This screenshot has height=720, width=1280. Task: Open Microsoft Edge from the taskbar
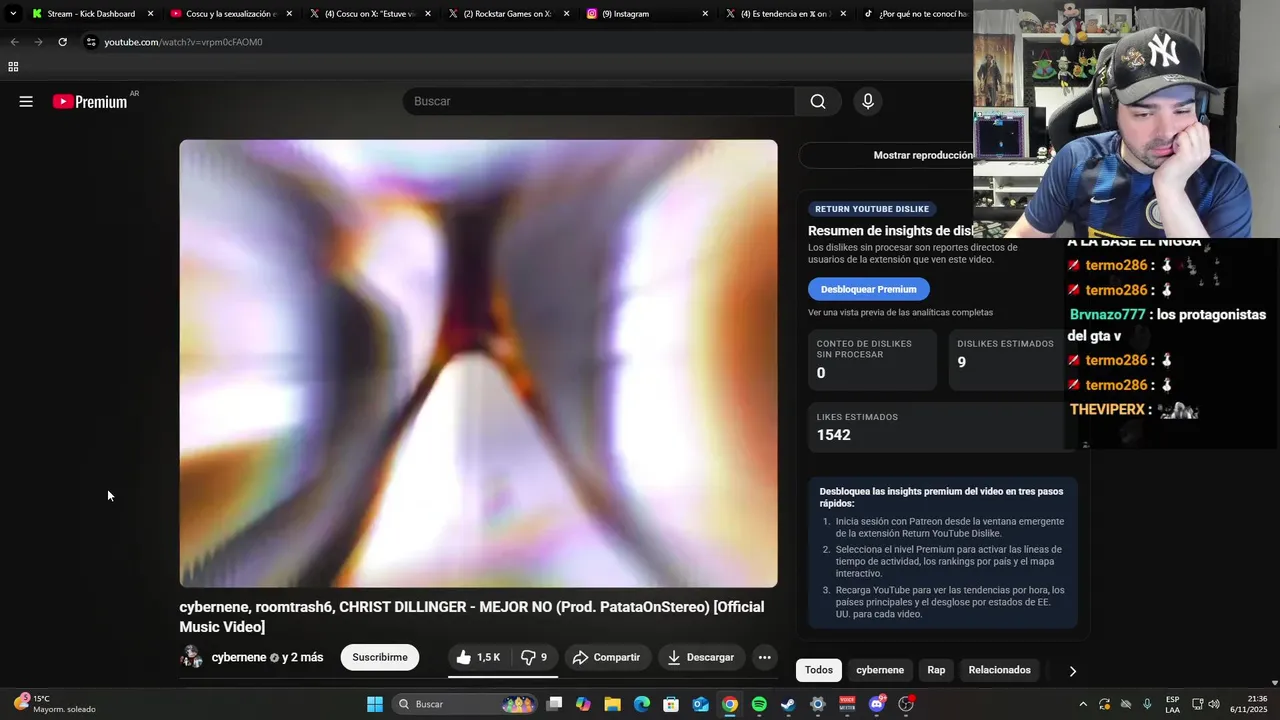click(x=642, y=704)
